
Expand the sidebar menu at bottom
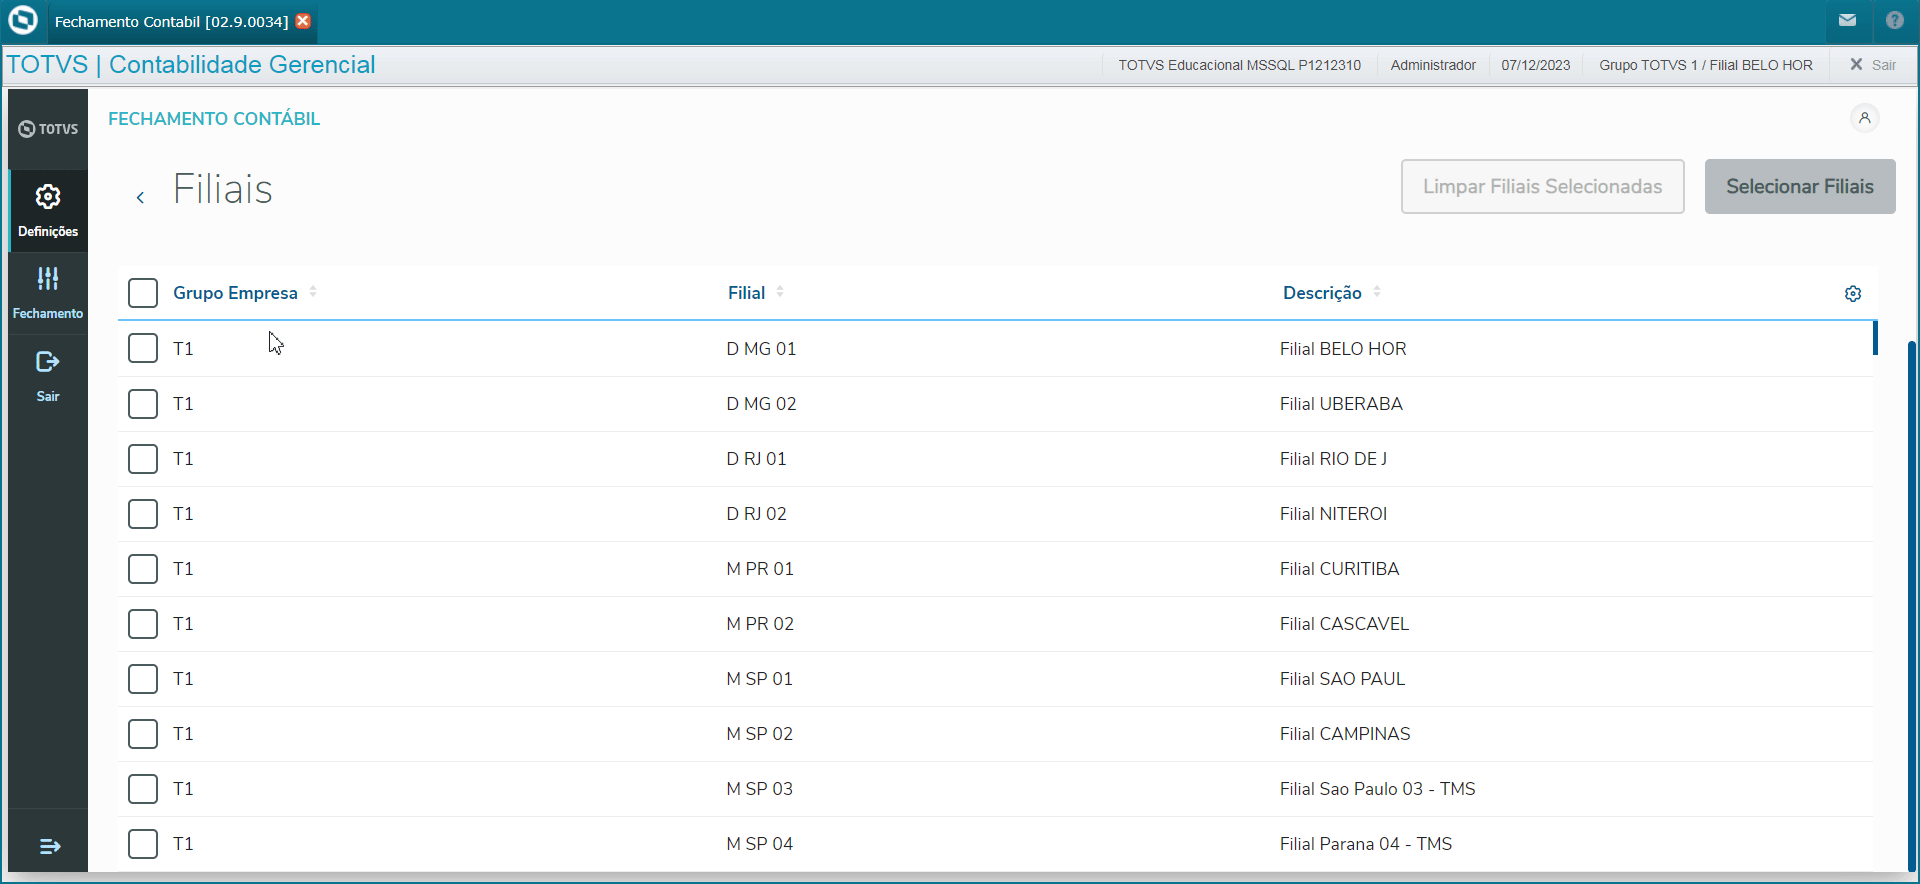49,847
